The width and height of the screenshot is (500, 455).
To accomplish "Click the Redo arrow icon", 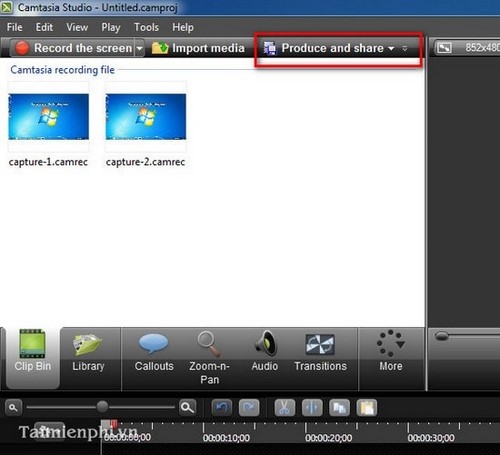I will click(249, 408).
